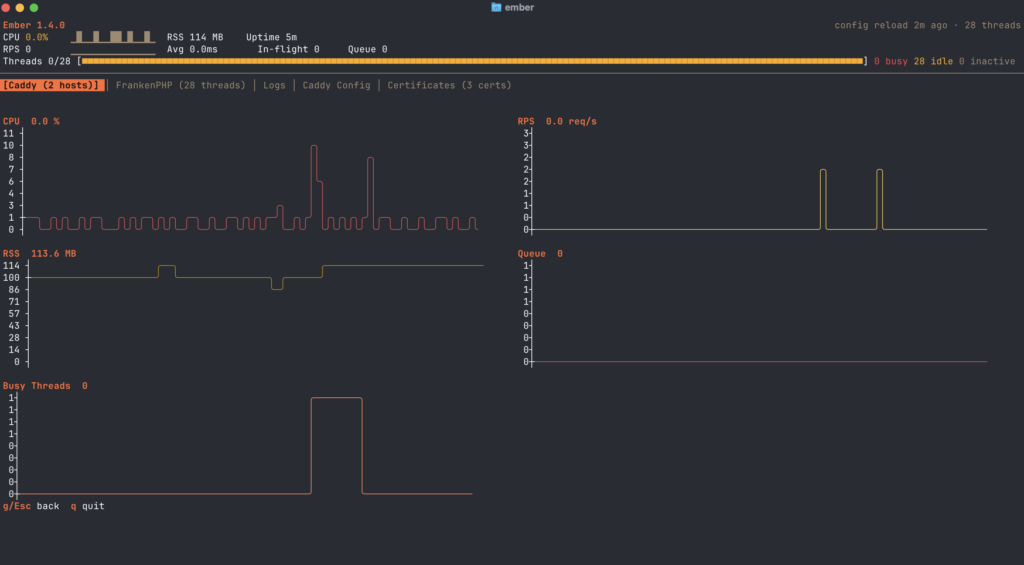Click the 0 inactive thread count
The width and height of the screenshot is (1024, 565).
point(987,61)
